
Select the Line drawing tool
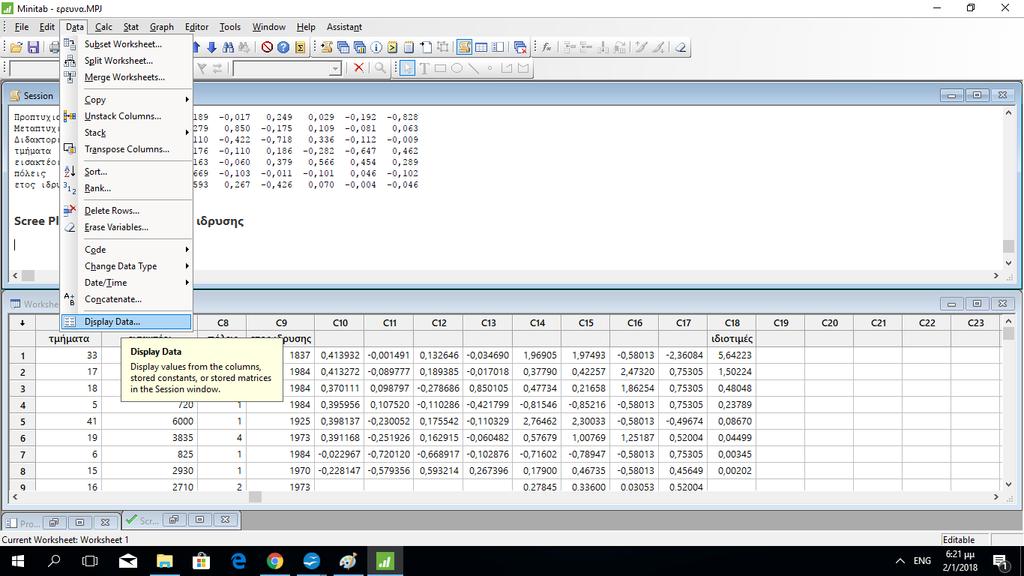tap(473, 68)
